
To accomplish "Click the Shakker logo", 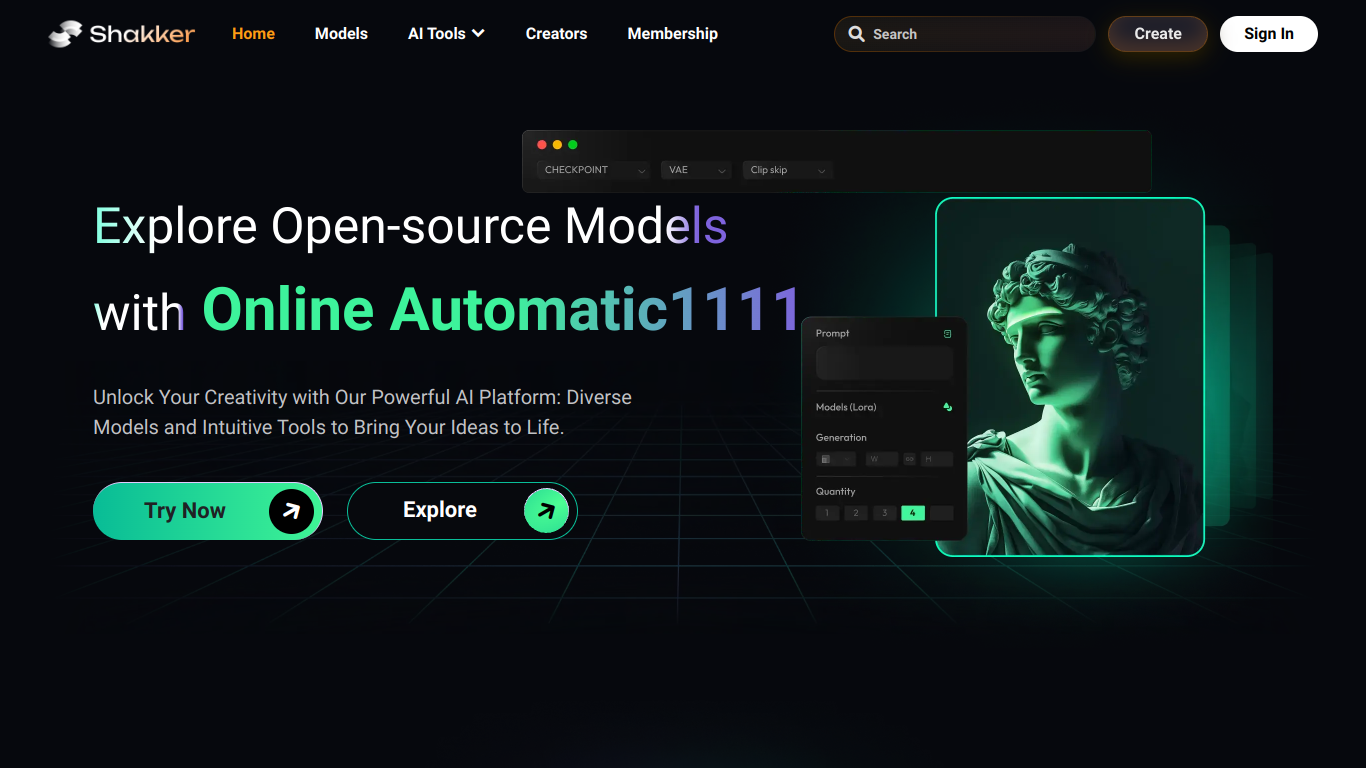I will [121, 34].
